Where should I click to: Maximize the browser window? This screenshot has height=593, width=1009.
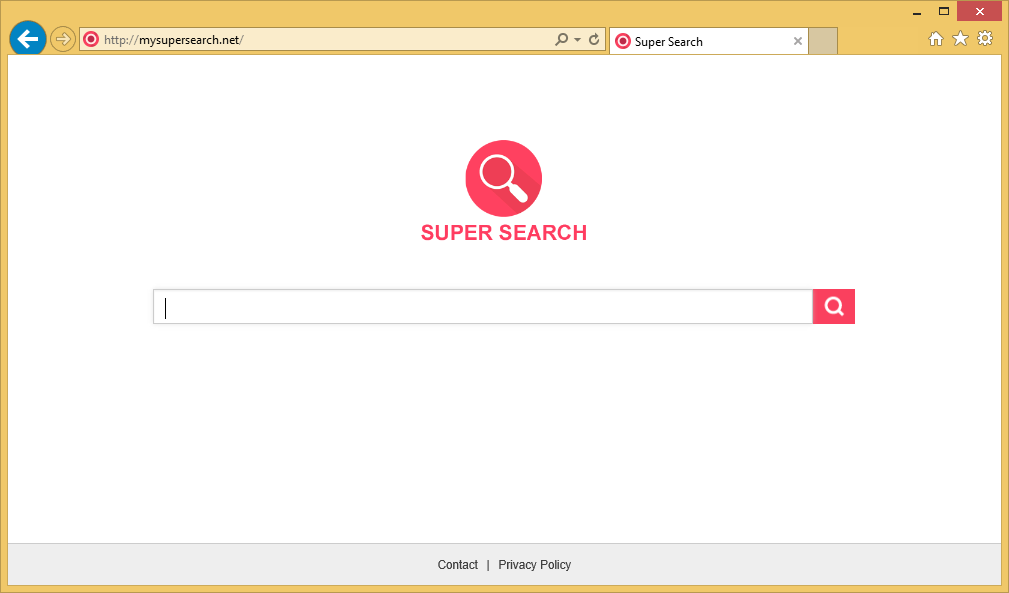(x=943, y=11)
